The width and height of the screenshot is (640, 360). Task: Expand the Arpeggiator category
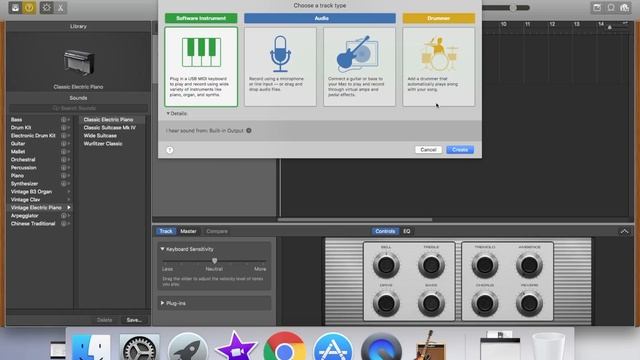[69, 216]
